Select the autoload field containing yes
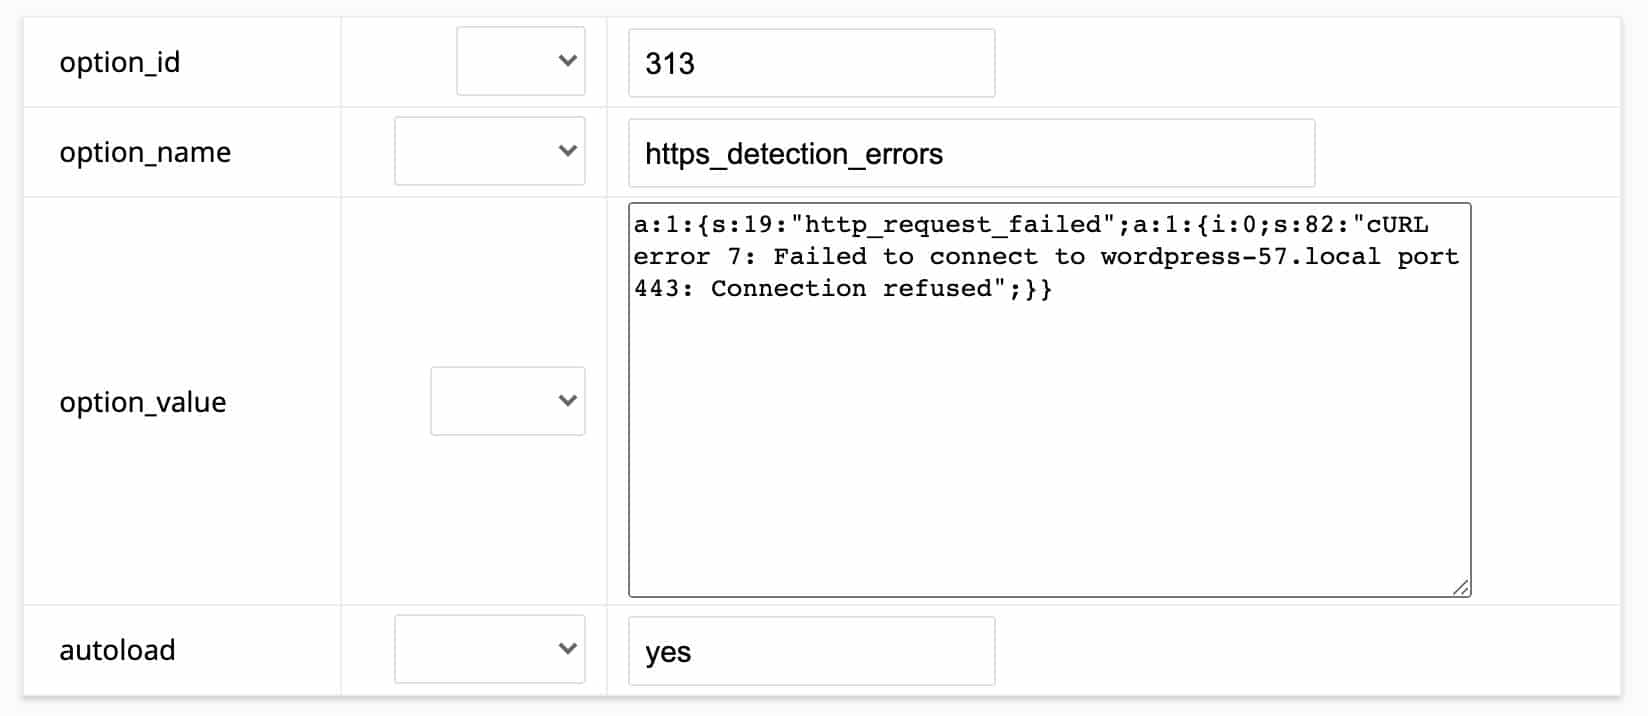The image size is (1648, 716). pos(810,650)
